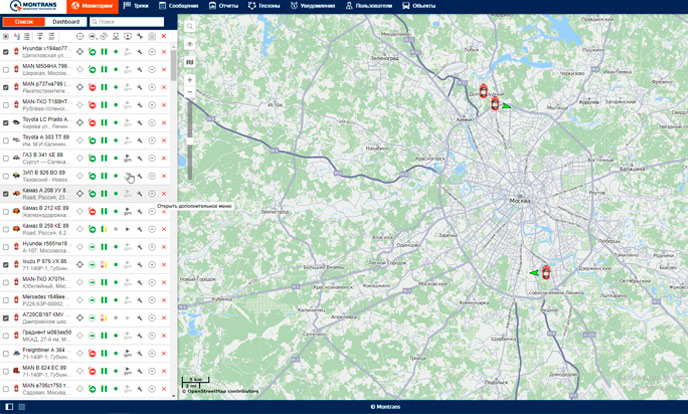Click the list view icon in header toolbar
The width and height of the screenshot is (688, 414).
coord(27,36)
